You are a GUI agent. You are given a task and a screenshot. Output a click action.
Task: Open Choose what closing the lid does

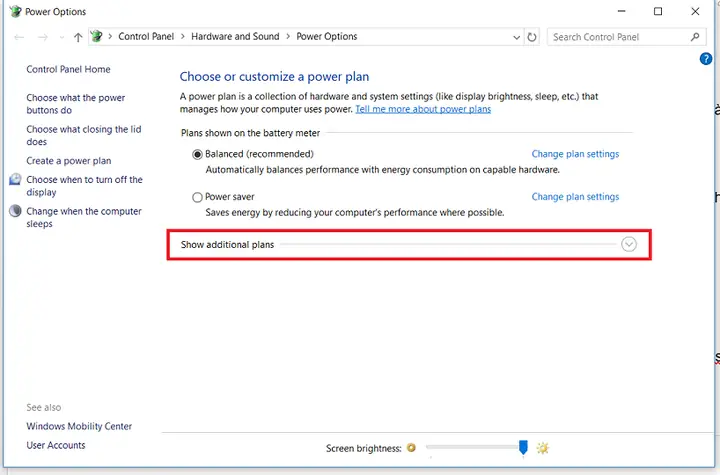coord(84,136)
